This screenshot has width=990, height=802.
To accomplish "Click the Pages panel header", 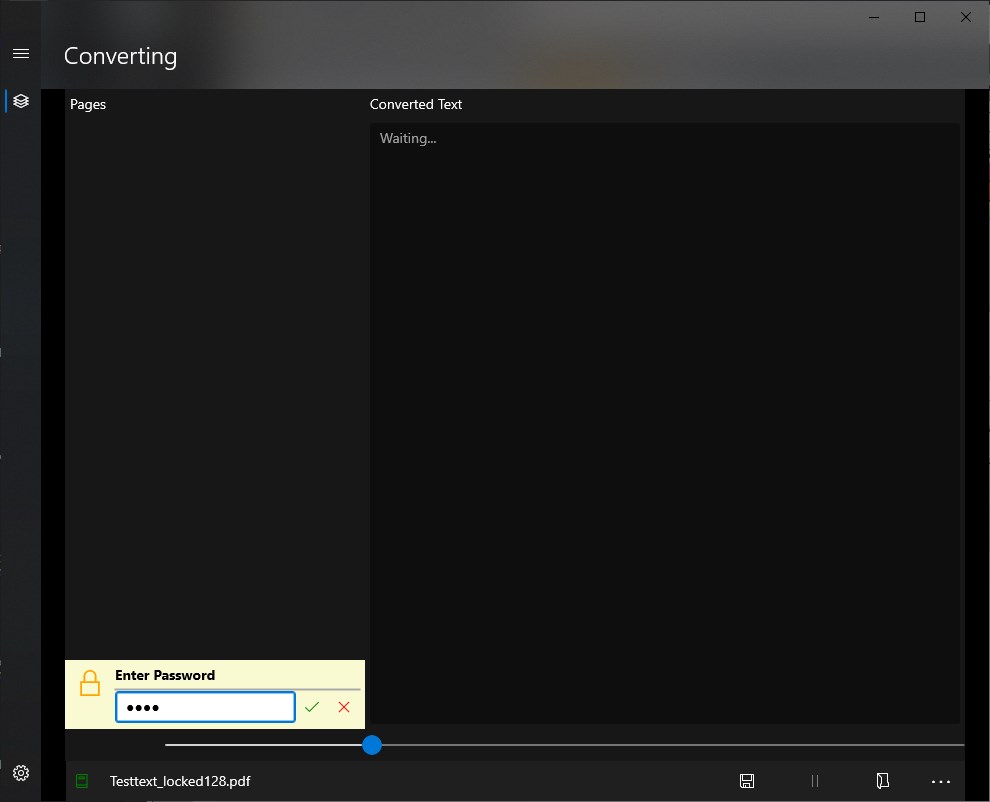I will click(x=88, y=104).
